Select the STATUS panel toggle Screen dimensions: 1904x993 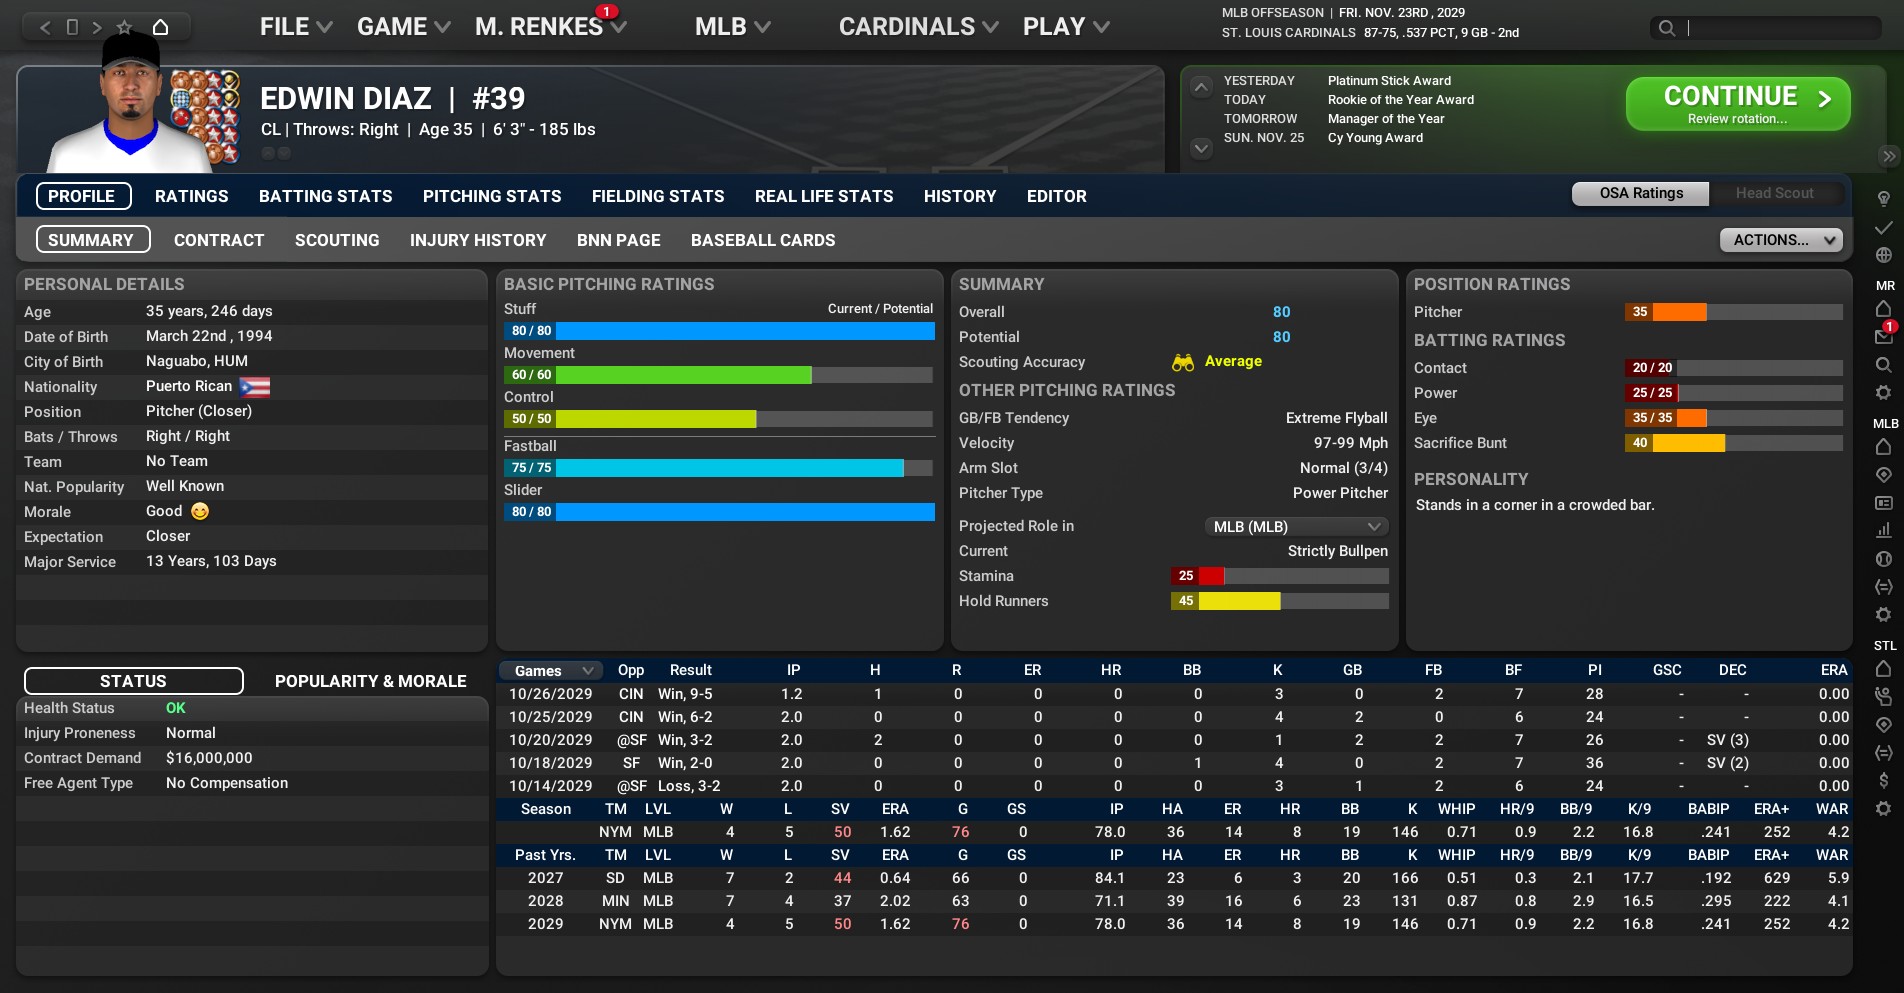coord(133,681)
